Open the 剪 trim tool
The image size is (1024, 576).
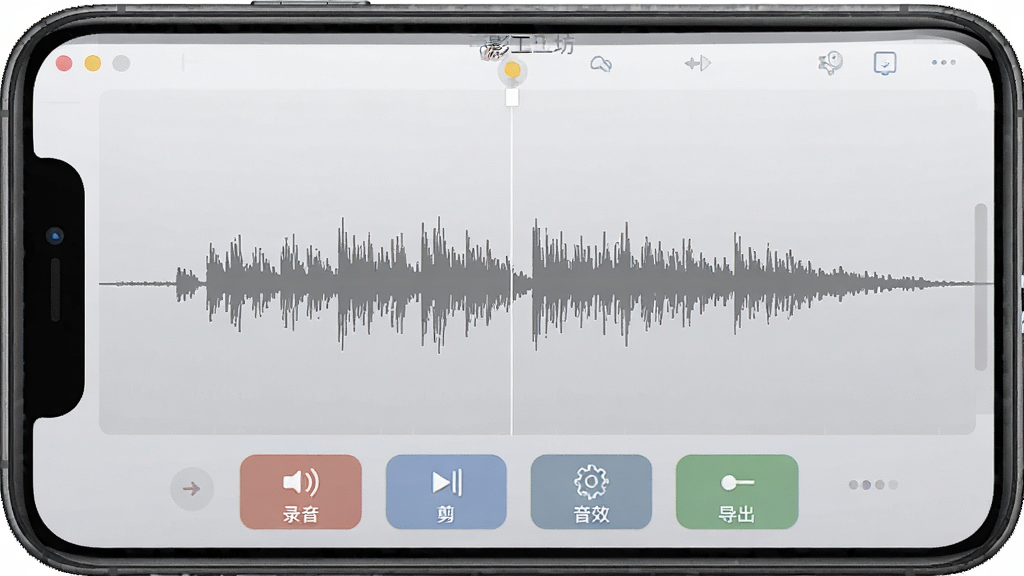point(446,492)
